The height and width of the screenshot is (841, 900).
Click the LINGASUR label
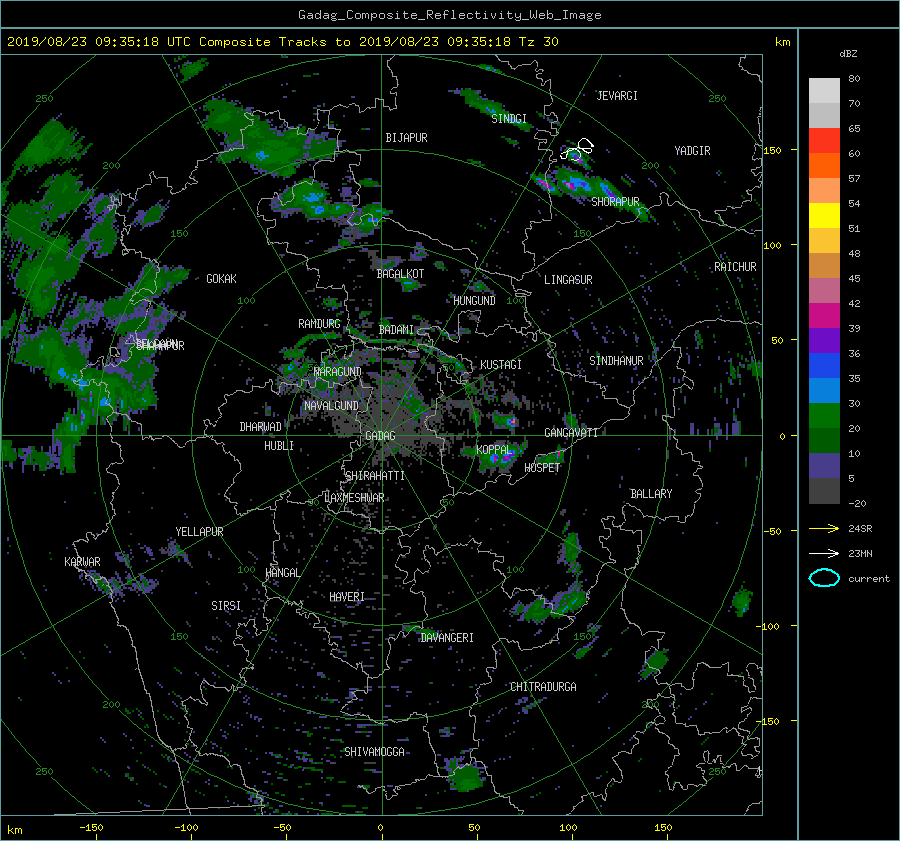coord(568,280)
